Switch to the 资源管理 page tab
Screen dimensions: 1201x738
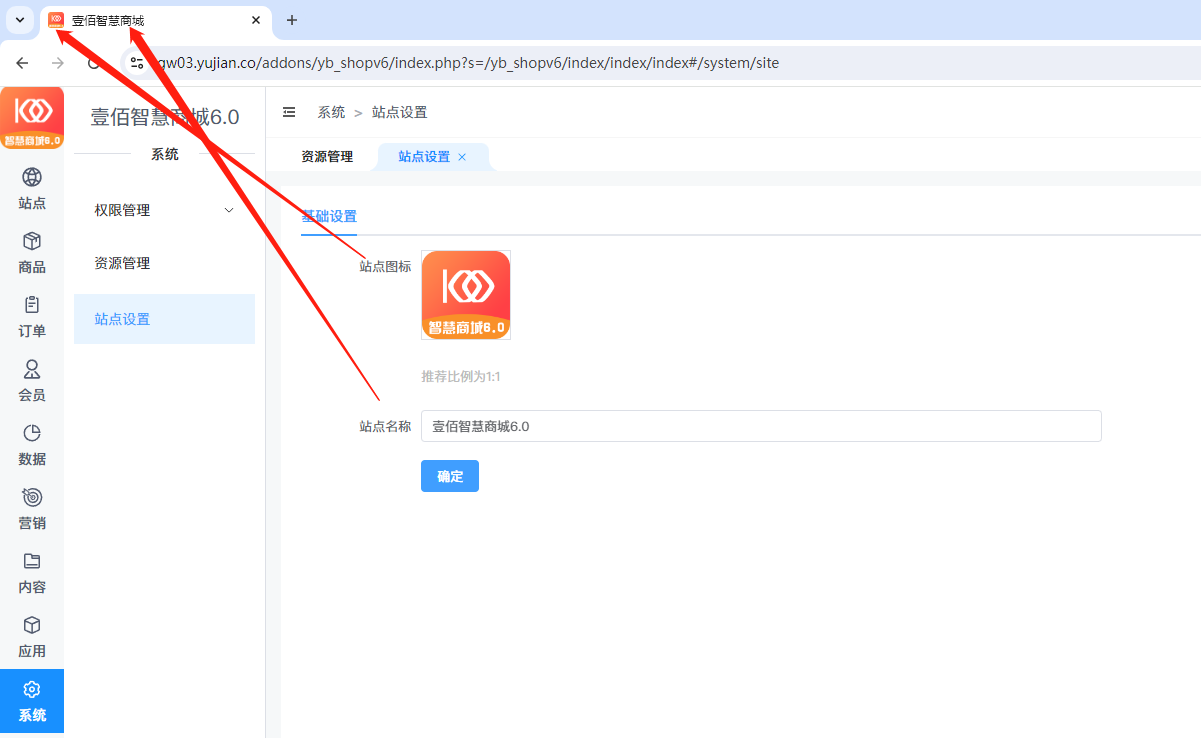point(327,157)
